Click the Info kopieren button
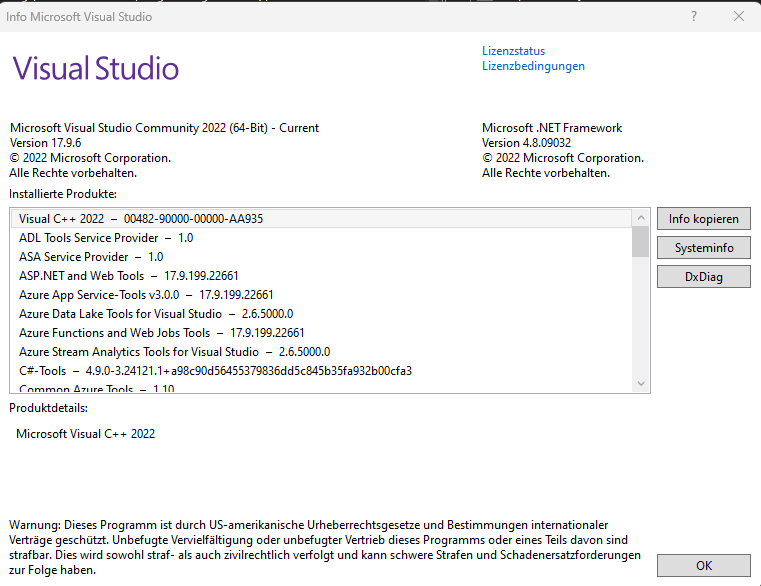 pos(703,219)
